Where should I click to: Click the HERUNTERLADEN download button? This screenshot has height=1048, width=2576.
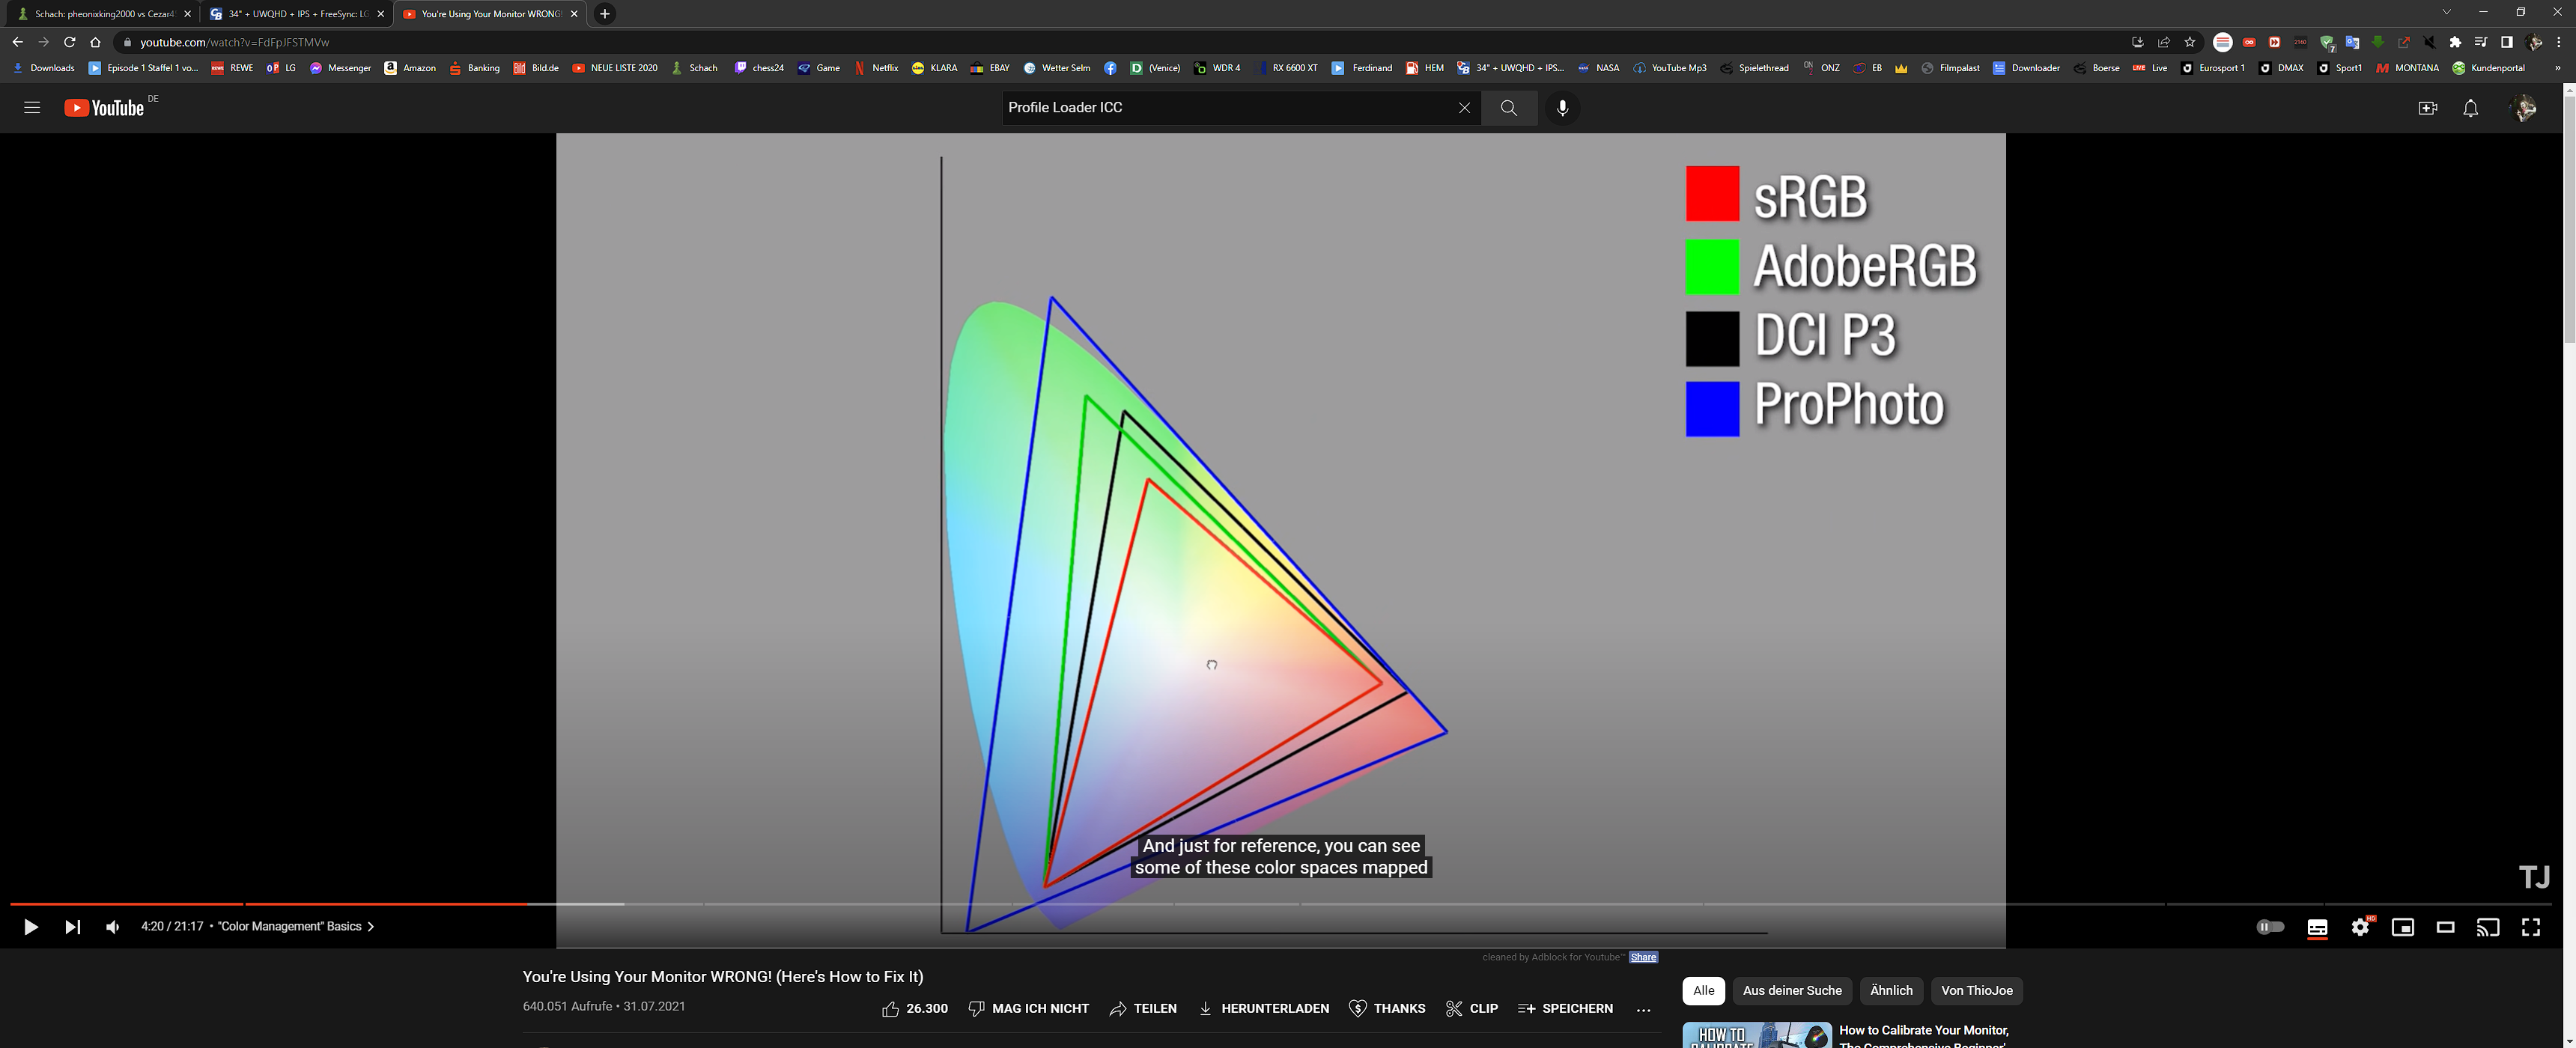point(1263,1008)
